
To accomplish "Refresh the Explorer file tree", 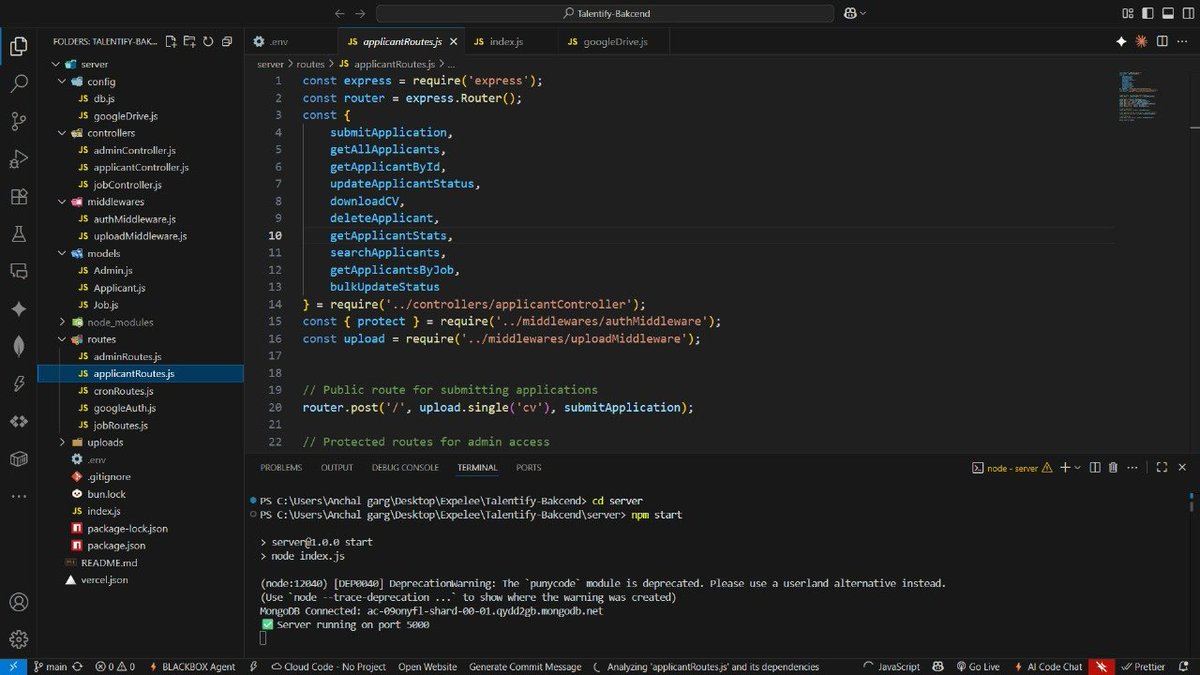I will (208, 42).
